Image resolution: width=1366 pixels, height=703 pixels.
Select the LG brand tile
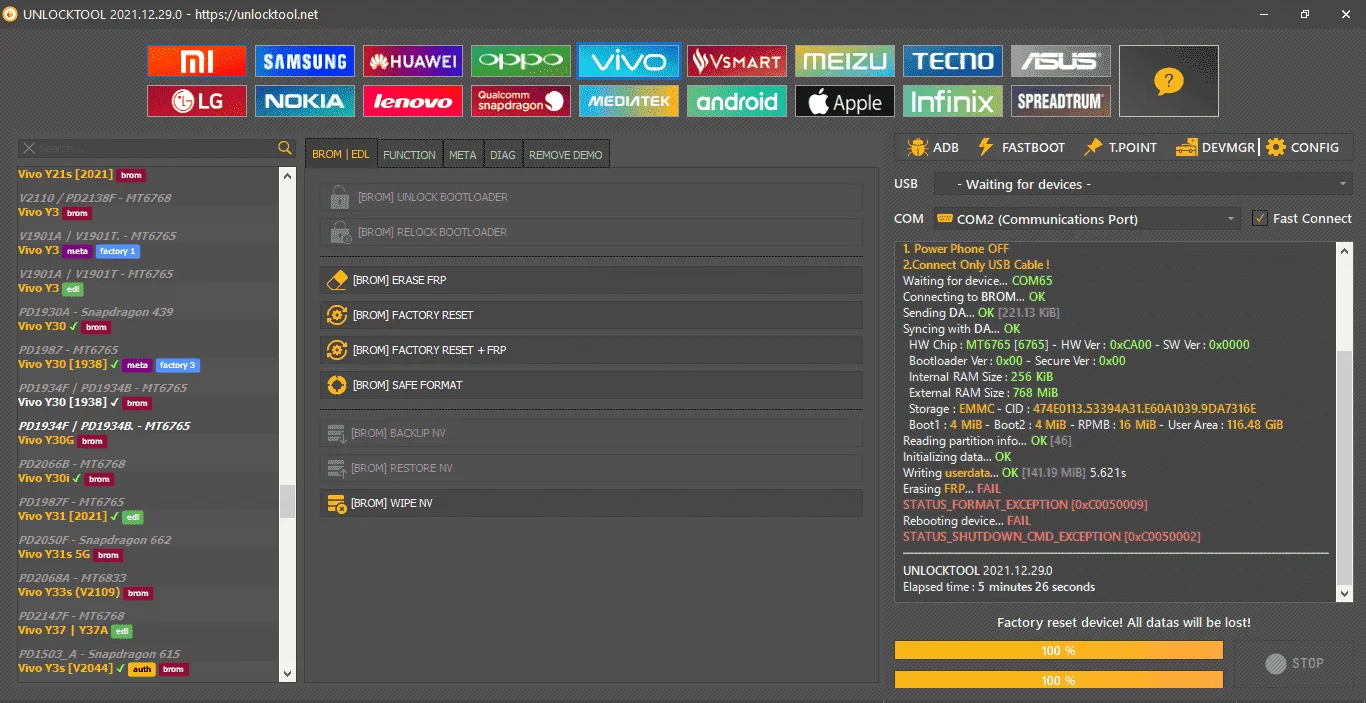pos(196,101)
